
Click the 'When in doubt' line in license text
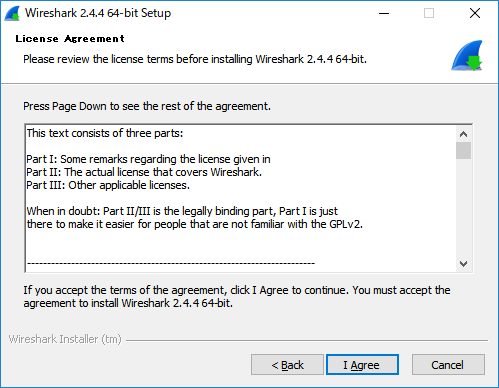182,211
